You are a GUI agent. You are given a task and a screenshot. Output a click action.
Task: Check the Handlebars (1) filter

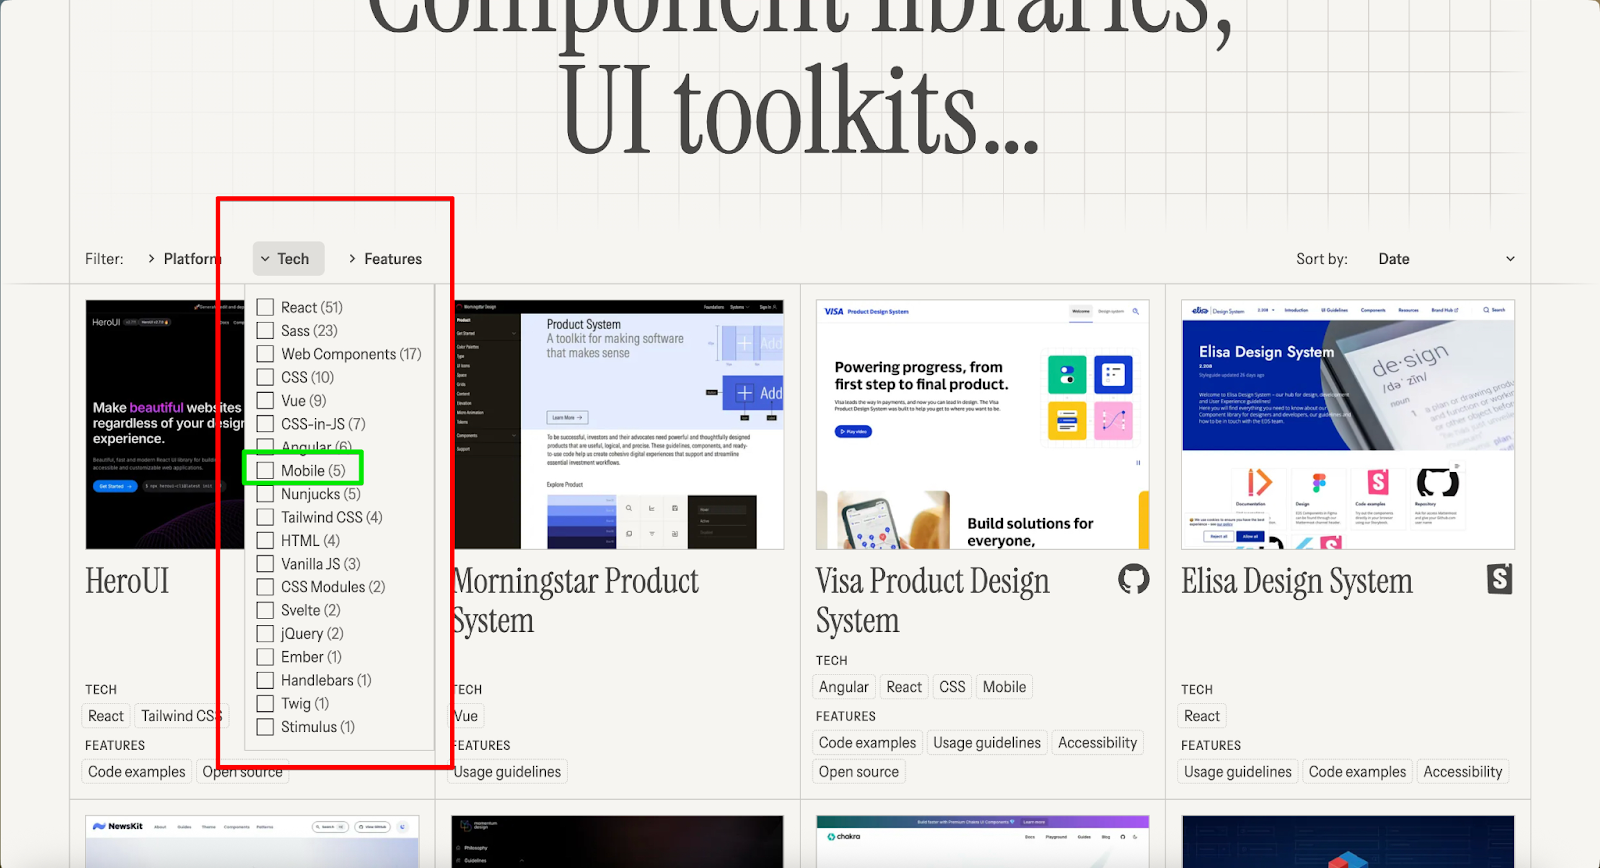(x=265, y=680)
